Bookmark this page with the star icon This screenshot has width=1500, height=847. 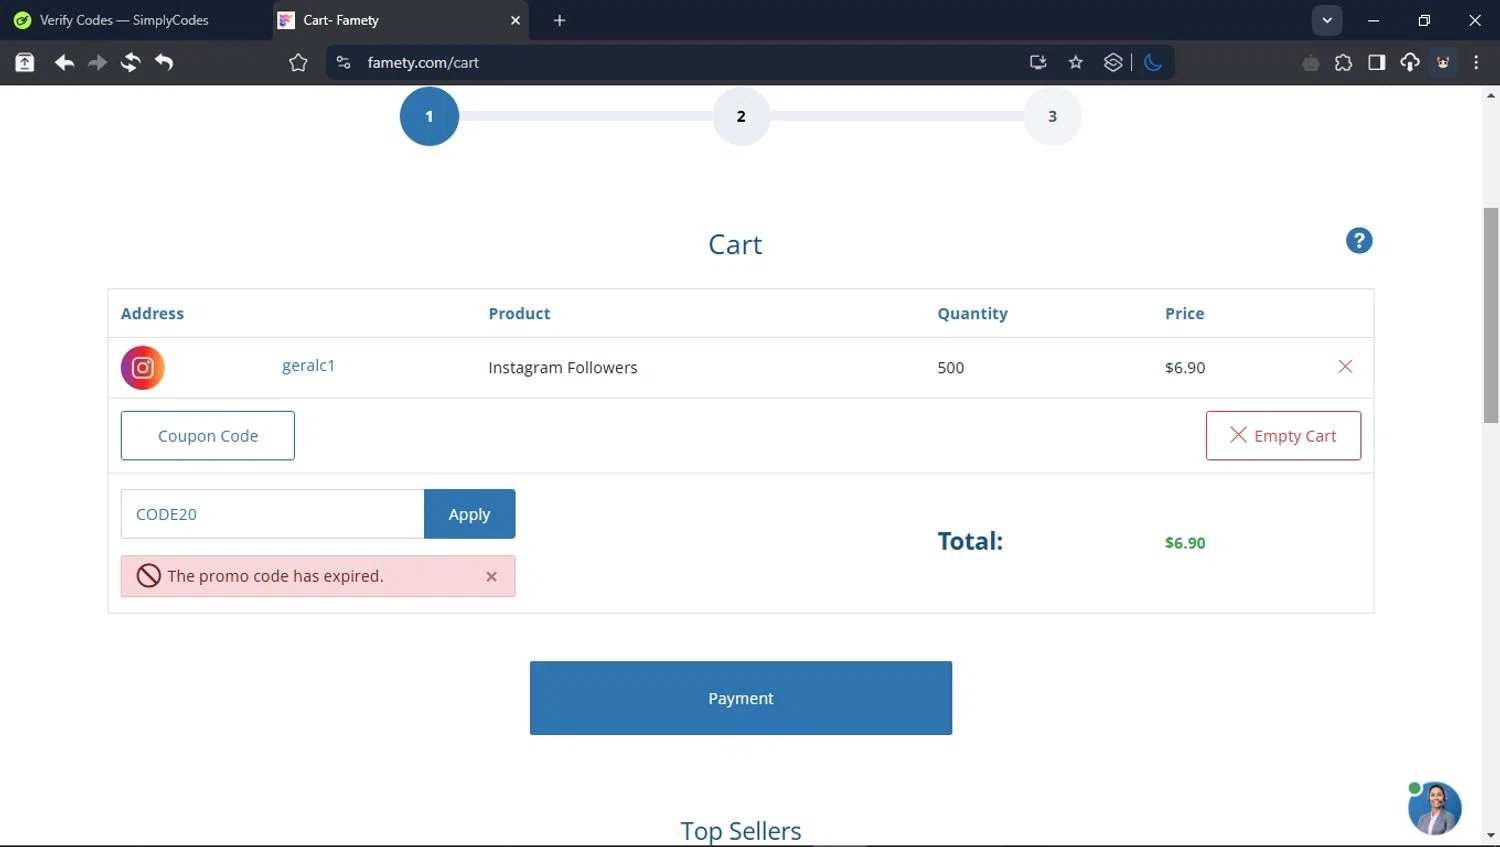coord(1076,63)
